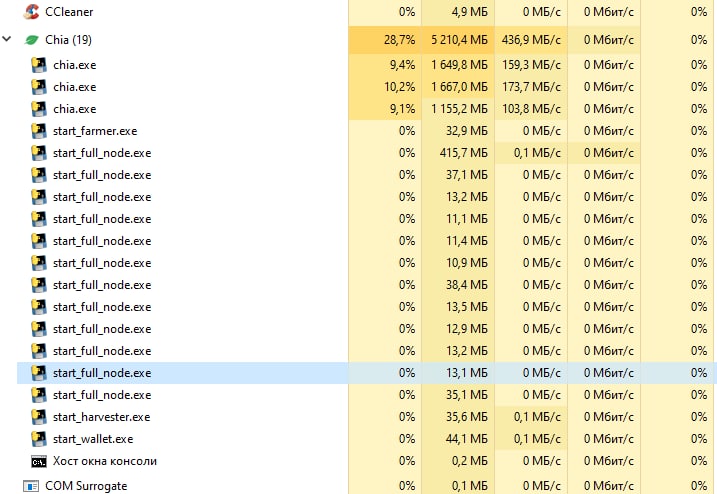
Task: Click start_farmer.exe memory value 32,9 МБ
Action: point(467,131)
